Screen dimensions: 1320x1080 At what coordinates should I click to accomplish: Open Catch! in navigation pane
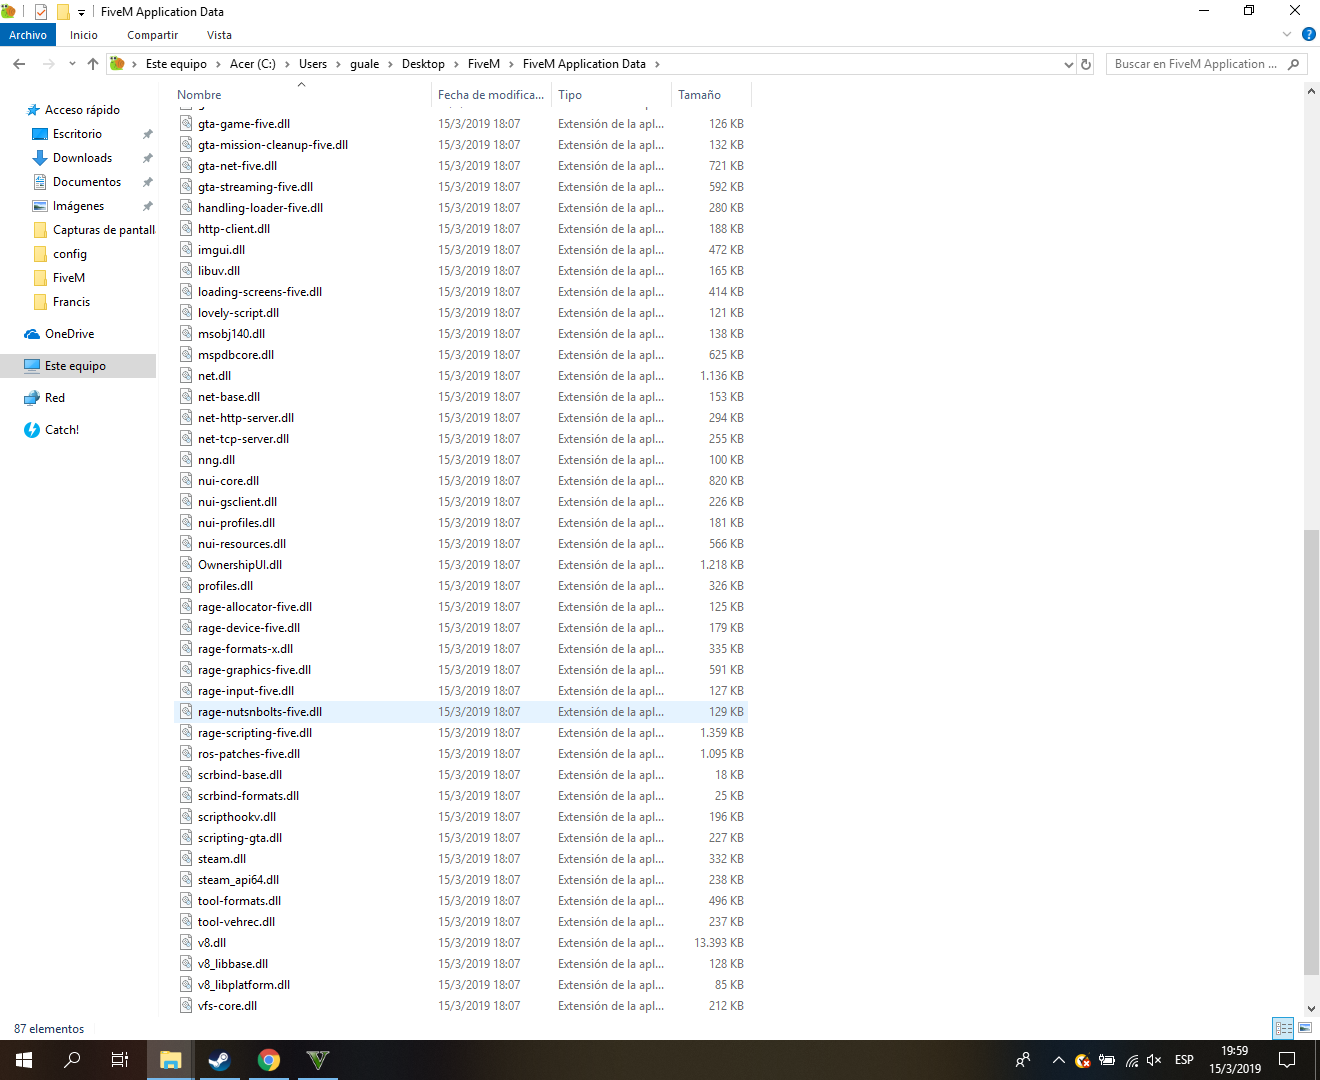tap(62, 430)
